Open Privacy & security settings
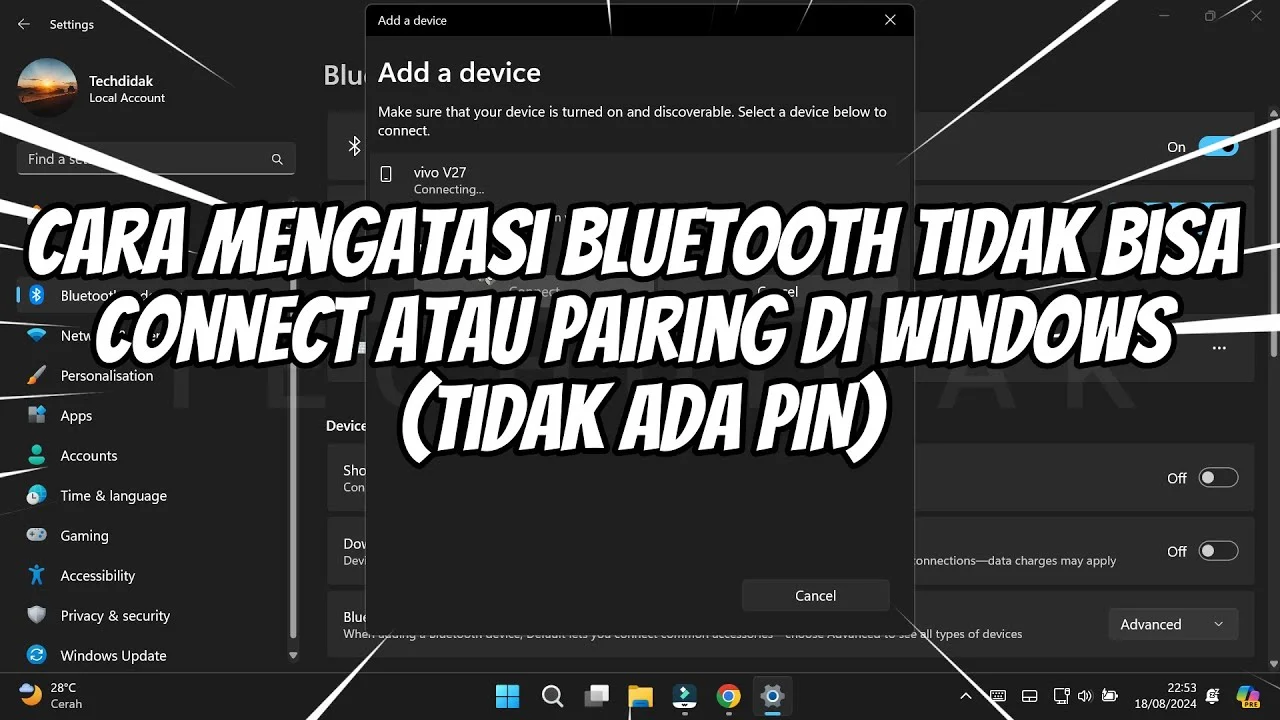The height and width of the screenshot is (720, 1280). [115, 616]
